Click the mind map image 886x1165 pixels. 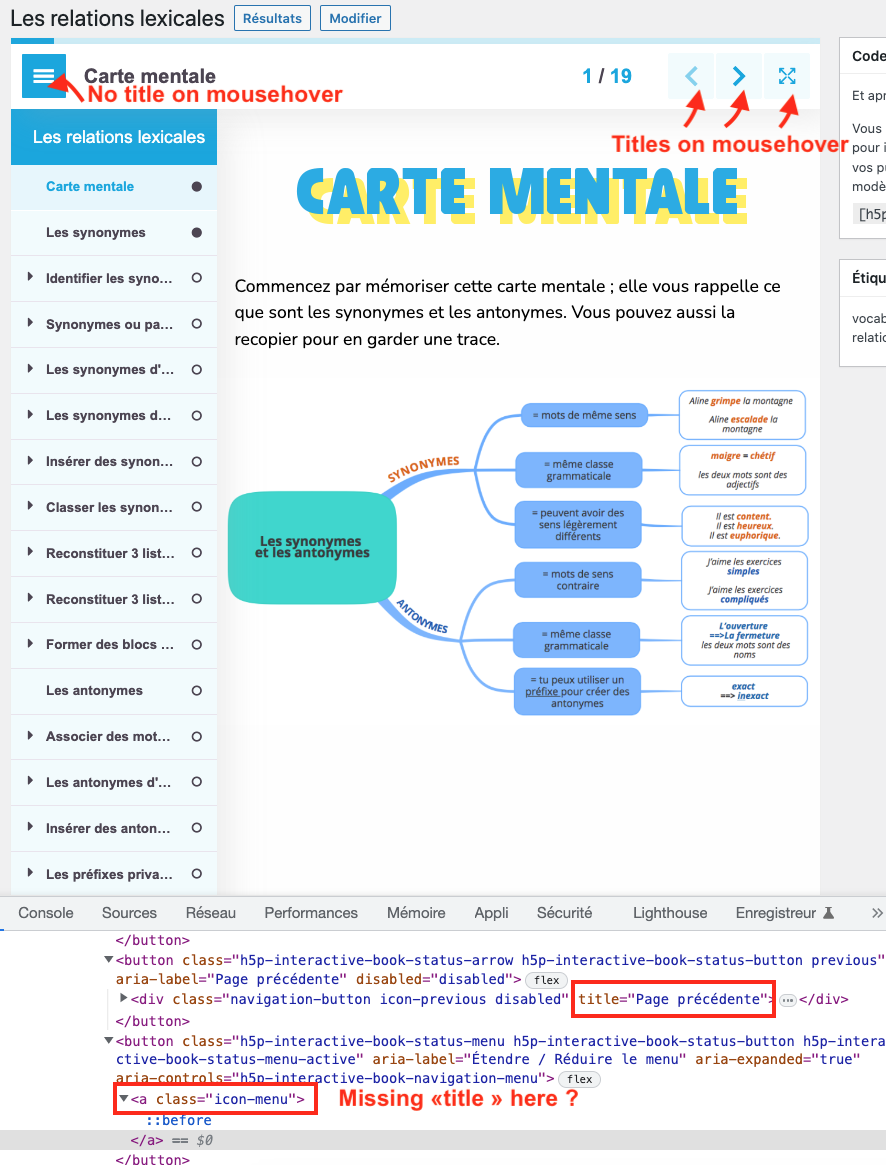pyautogui.click(x=518, y=551)
